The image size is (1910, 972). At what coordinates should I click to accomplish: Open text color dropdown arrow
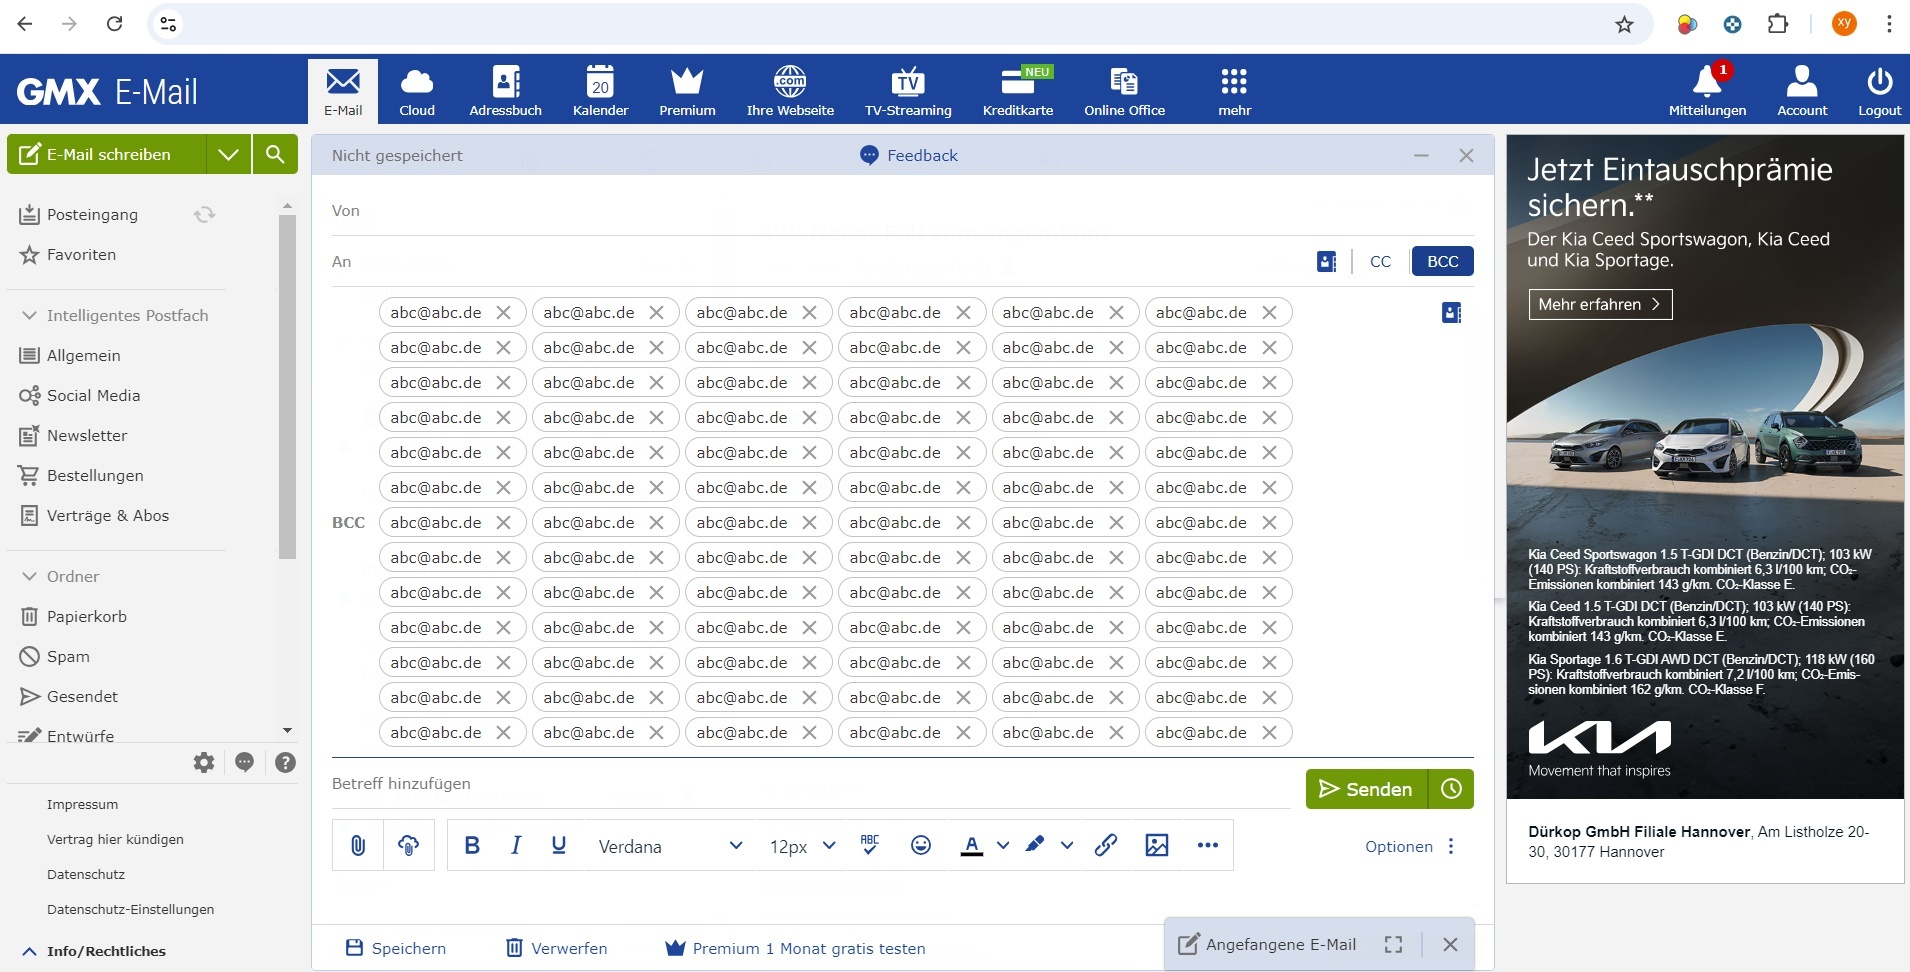click(1003, 846)
